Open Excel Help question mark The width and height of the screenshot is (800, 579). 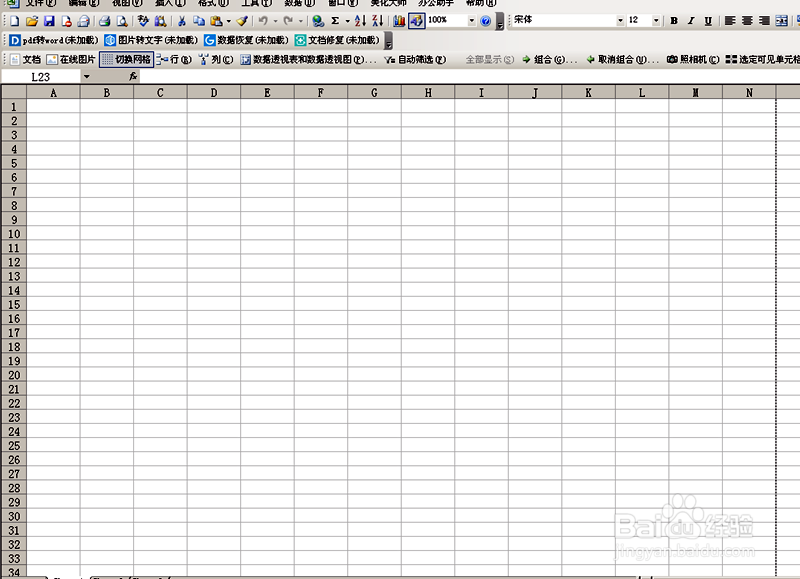[486, 21]
